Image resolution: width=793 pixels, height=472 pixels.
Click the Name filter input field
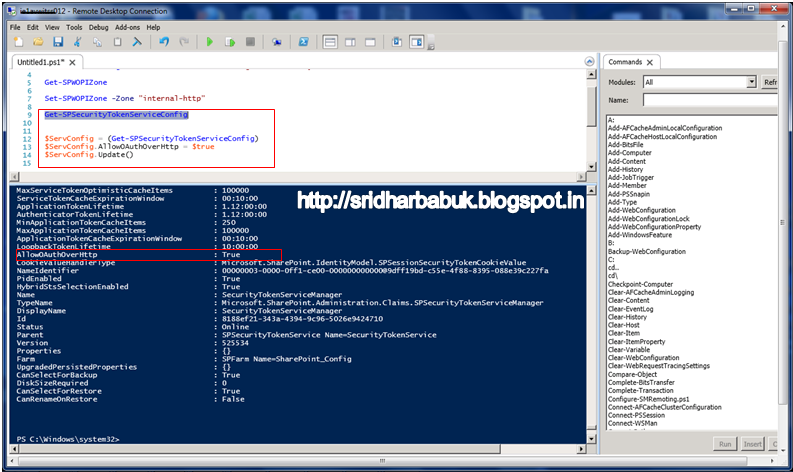[x=710, y=100]
